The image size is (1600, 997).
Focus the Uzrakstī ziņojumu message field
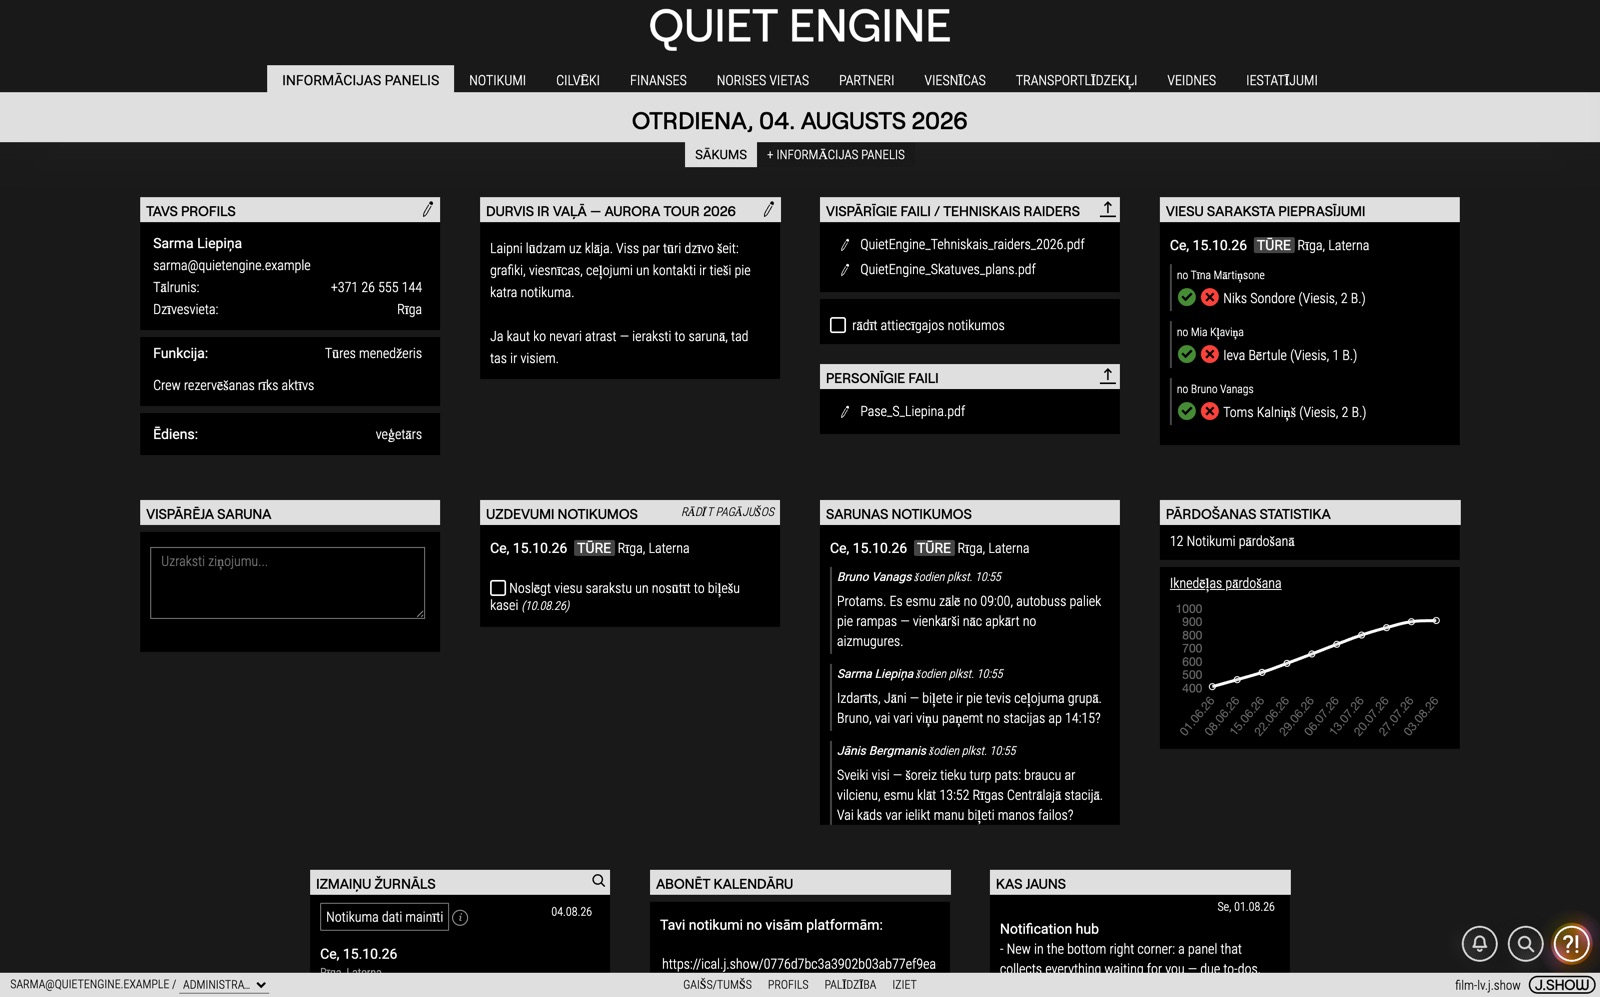(x=288, y=582)
